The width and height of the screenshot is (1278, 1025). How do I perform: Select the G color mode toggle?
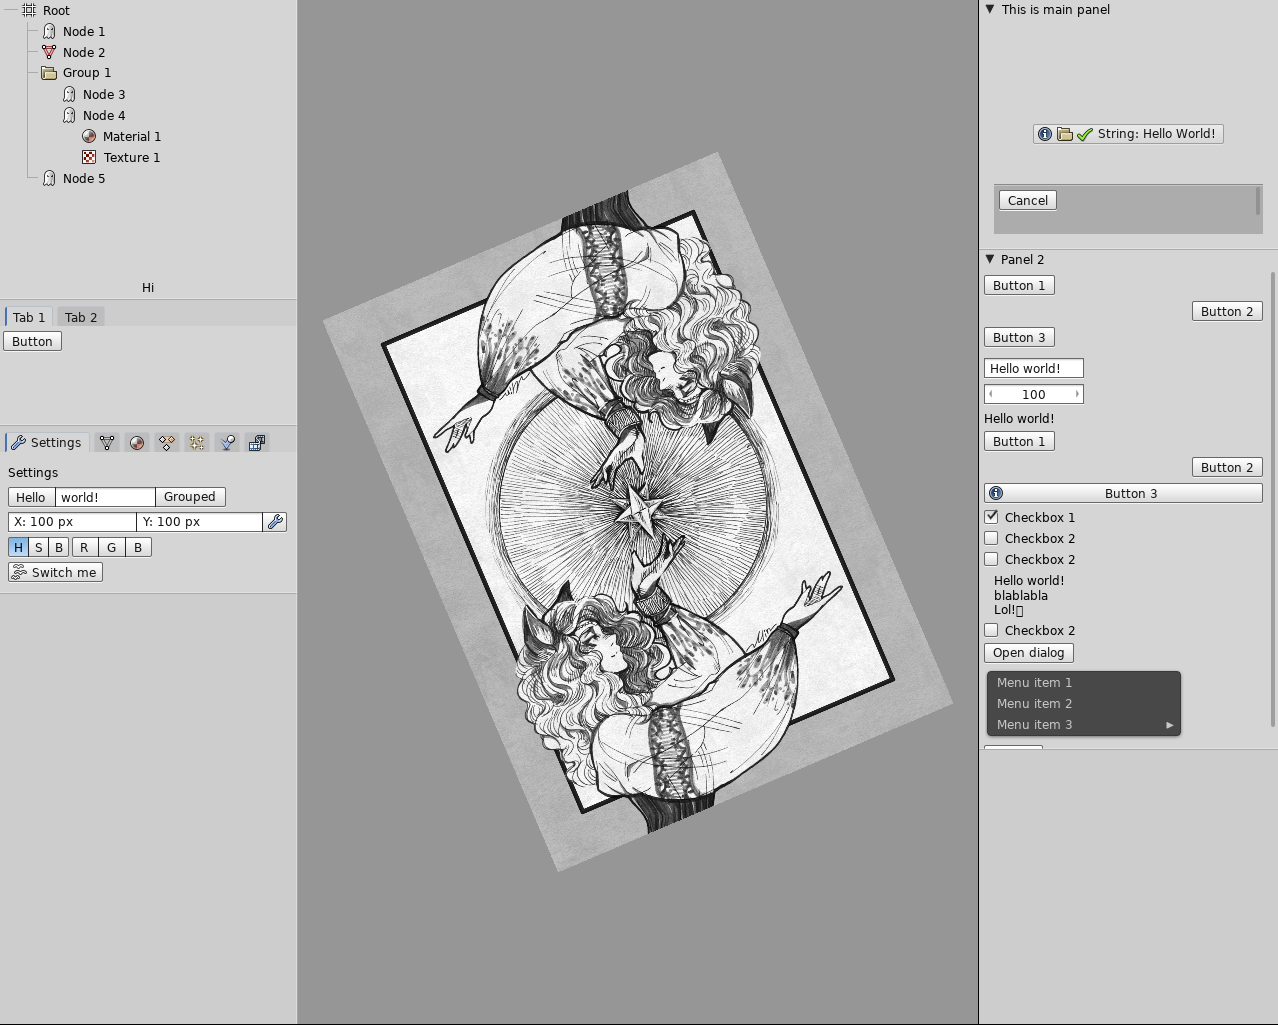pyautogui.click(x=111, y=547)
